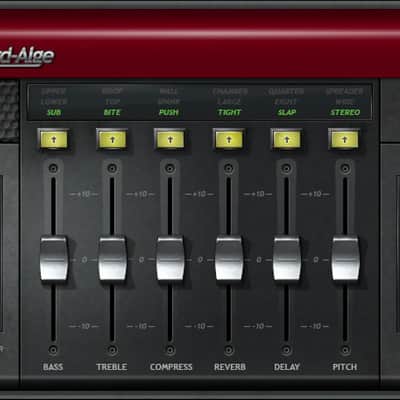Select the Compress fader handle
Viewport: 400px width, 400px height.
point(170,259)
